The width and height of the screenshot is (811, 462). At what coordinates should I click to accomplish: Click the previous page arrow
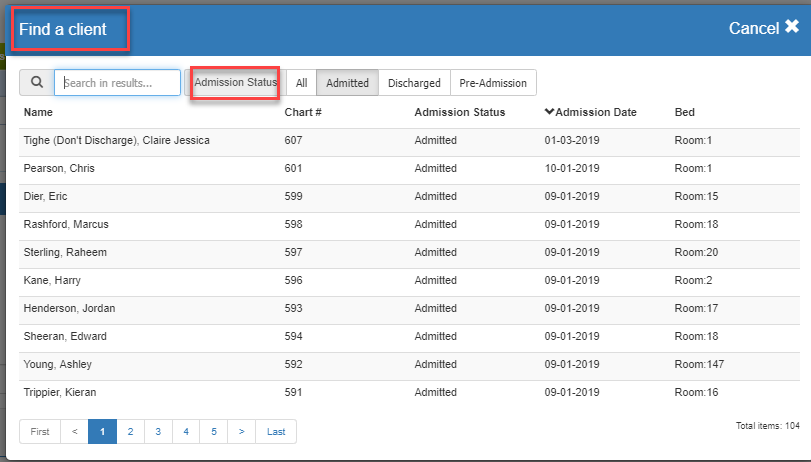(x=74, y=431)
